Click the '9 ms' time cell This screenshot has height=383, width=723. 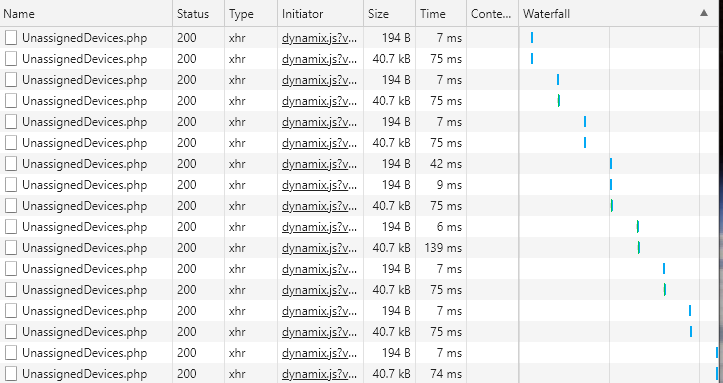point(449,185)
